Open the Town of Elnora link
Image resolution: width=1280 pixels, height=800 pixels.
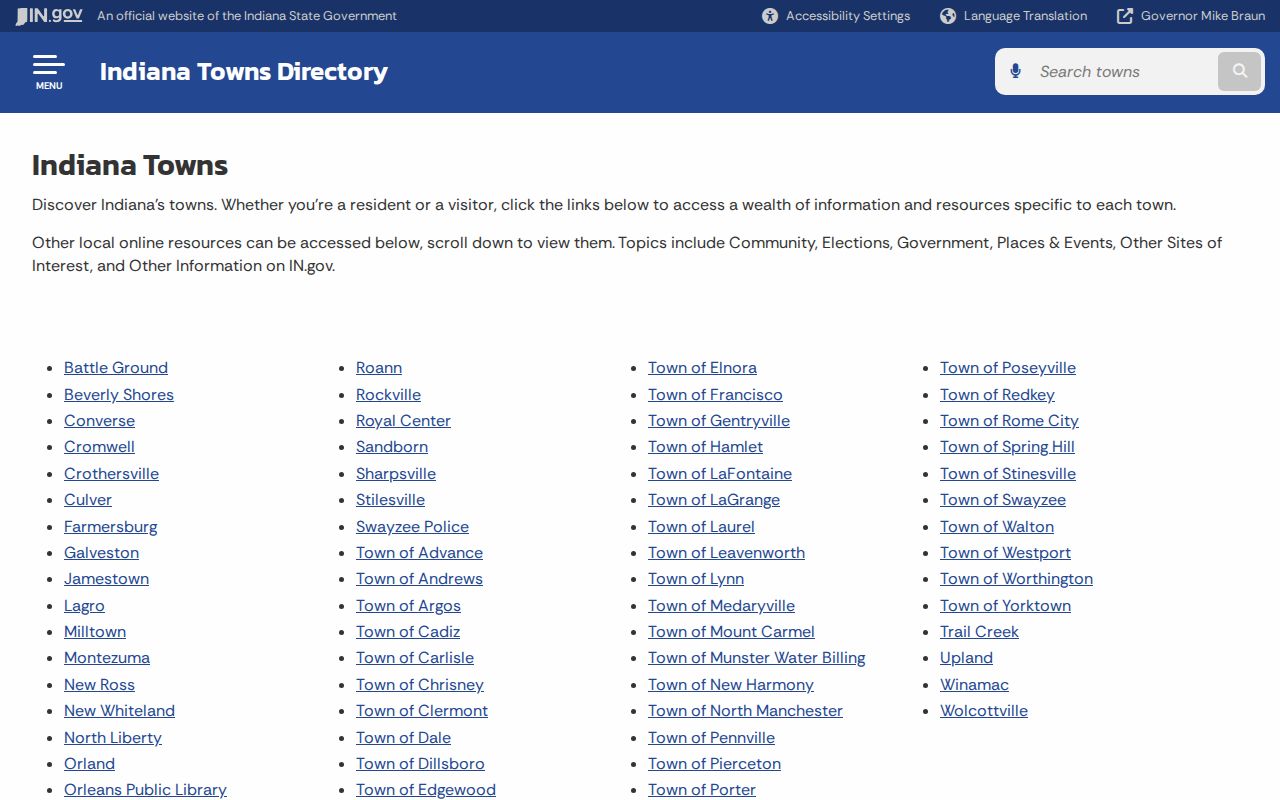tap(702, 368)
